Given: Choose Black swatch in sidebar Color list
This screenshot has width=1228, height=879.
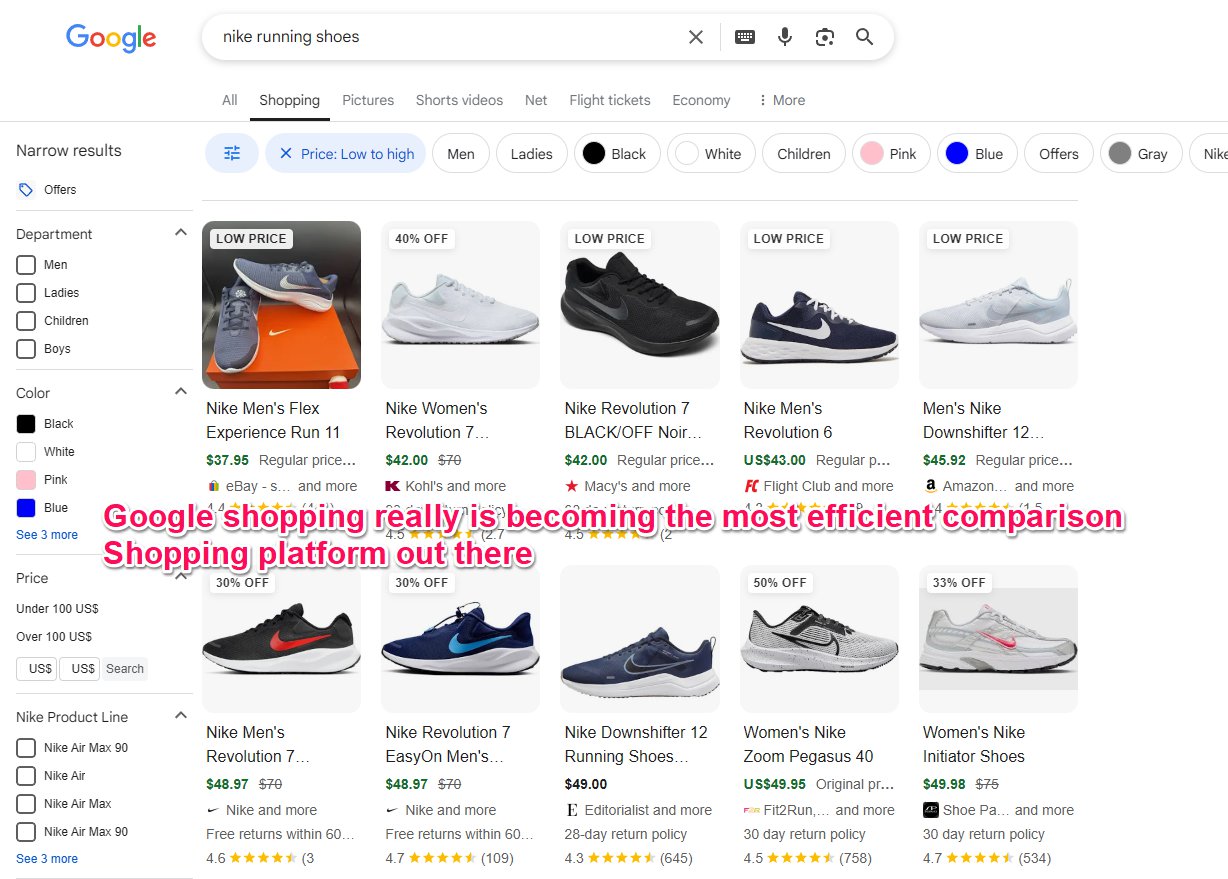Looking at the screenshot, I should point(26,424).
